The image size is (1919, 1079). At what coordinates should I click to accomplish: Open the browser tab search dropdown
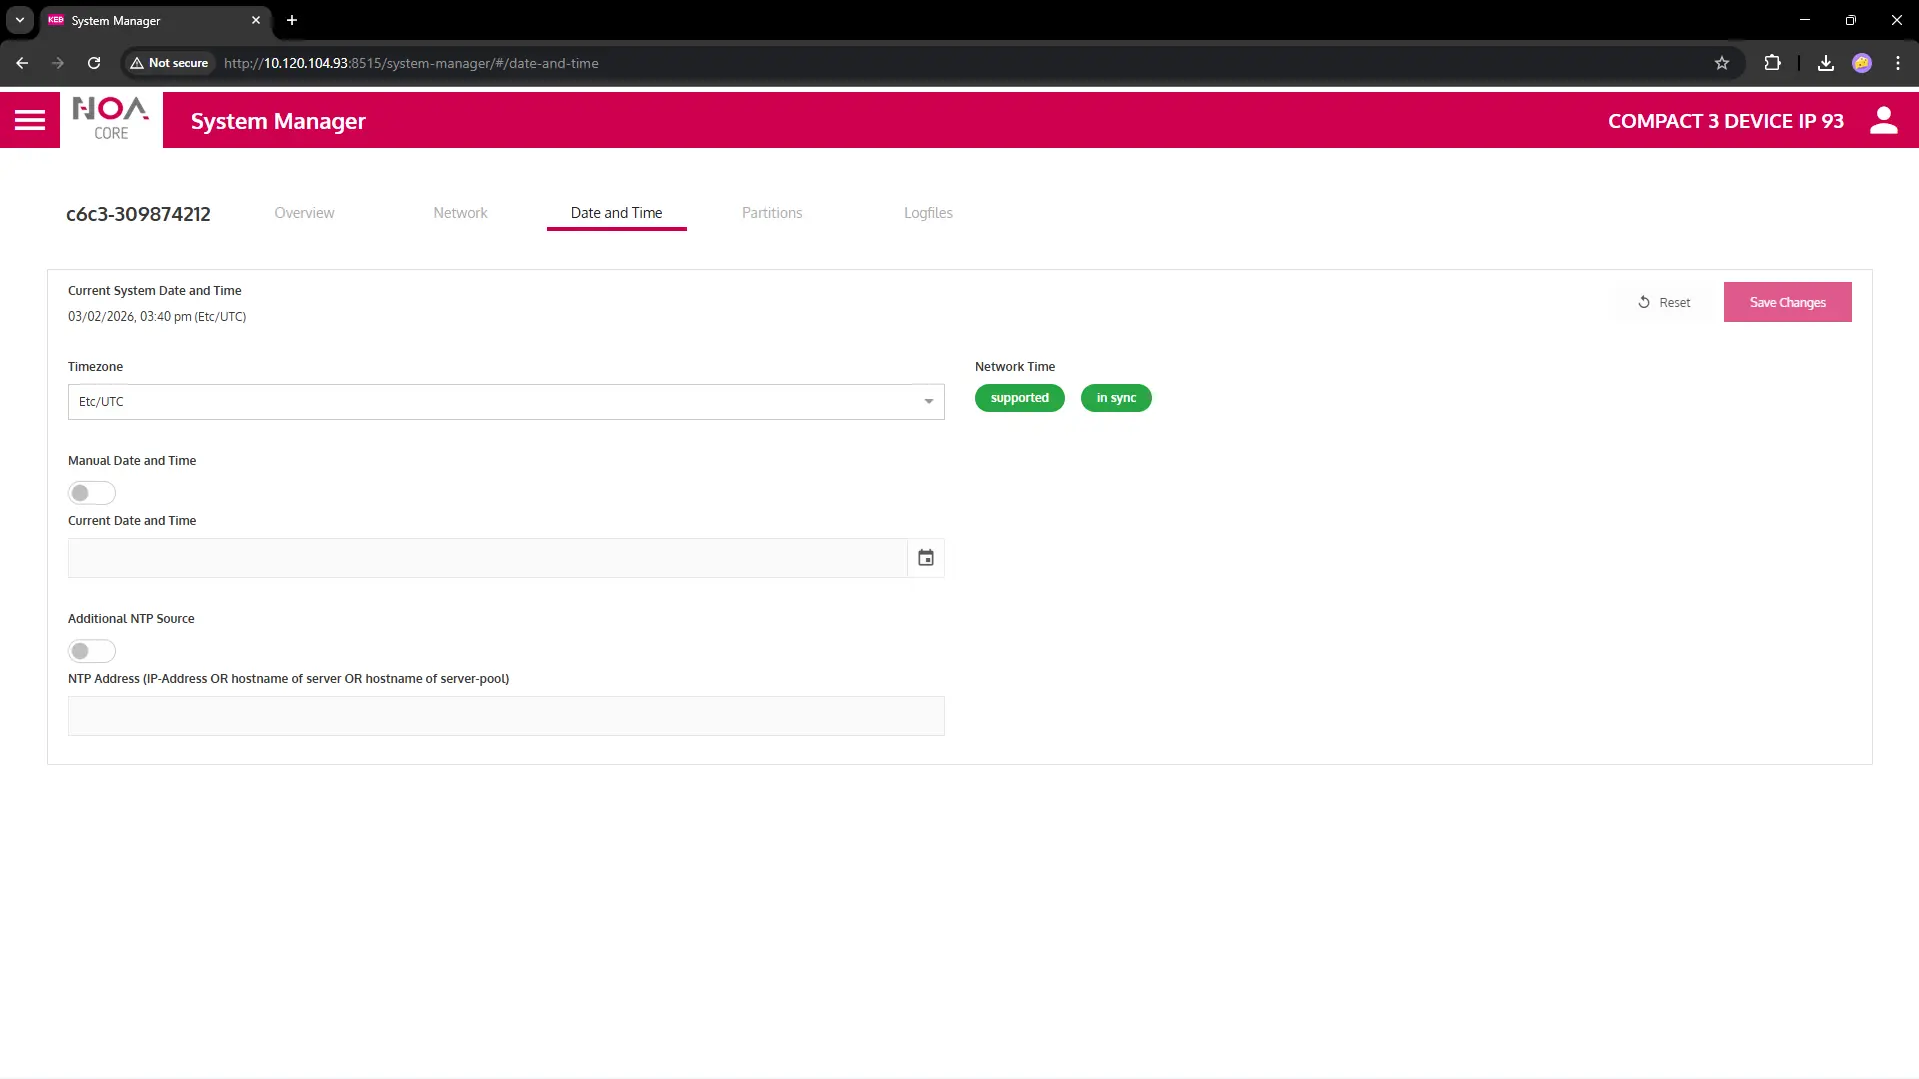20,20
